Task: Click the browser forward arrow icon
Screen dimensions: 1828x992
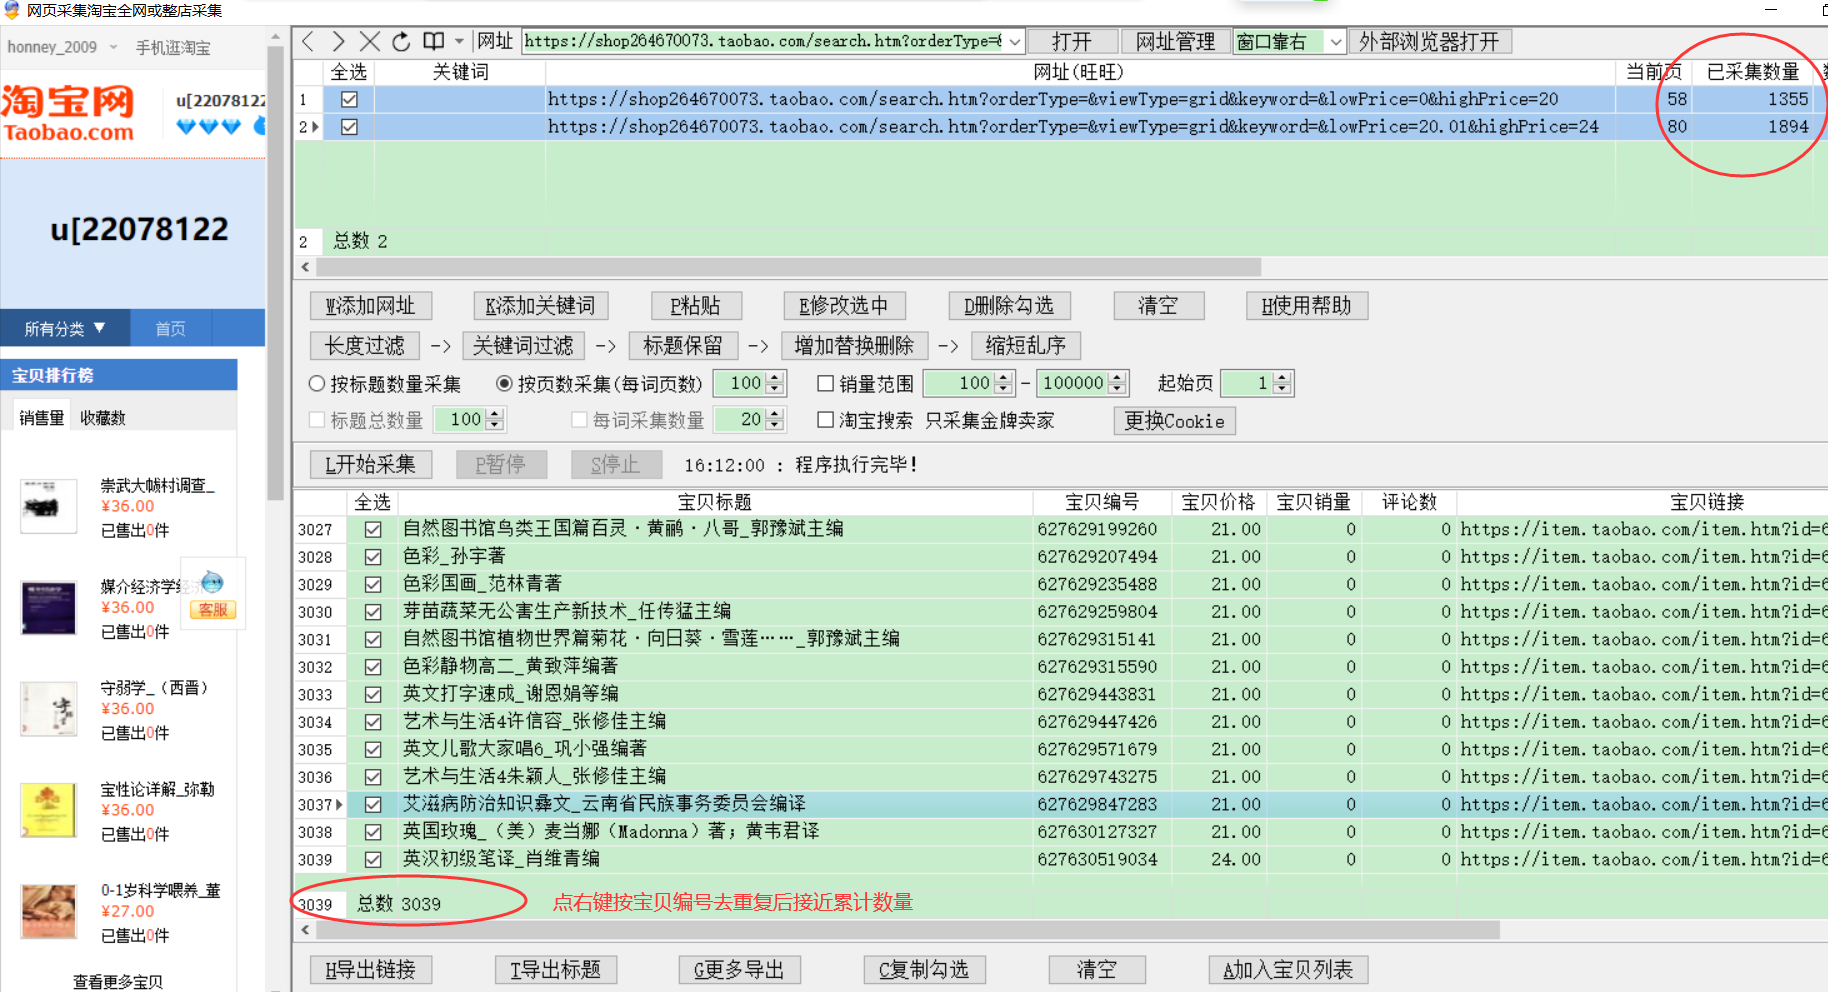Action: point(338,41)
